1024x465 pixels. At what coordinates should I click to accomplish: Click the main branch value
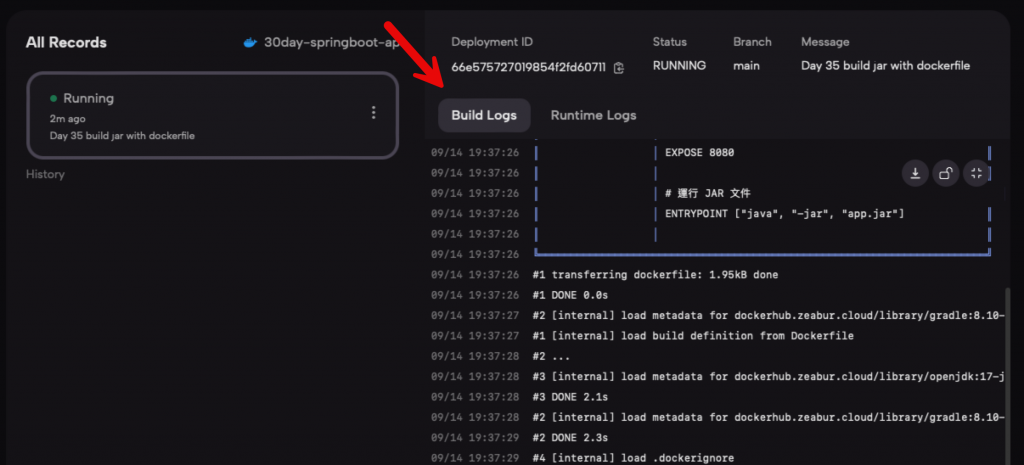746,66
